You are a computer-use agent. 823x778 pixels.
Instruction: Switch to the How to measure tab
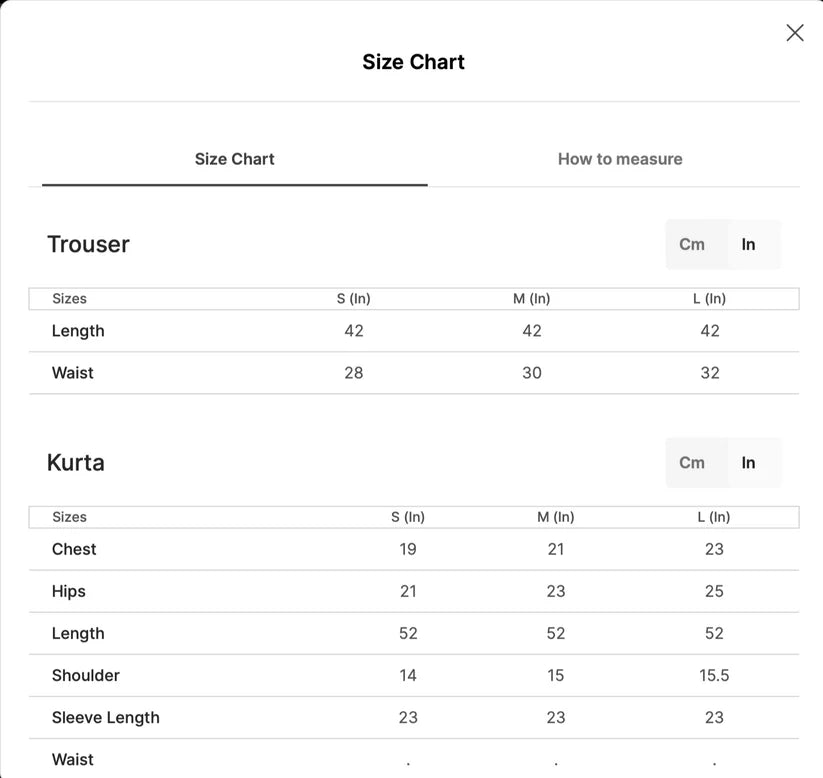coord(620,159)
